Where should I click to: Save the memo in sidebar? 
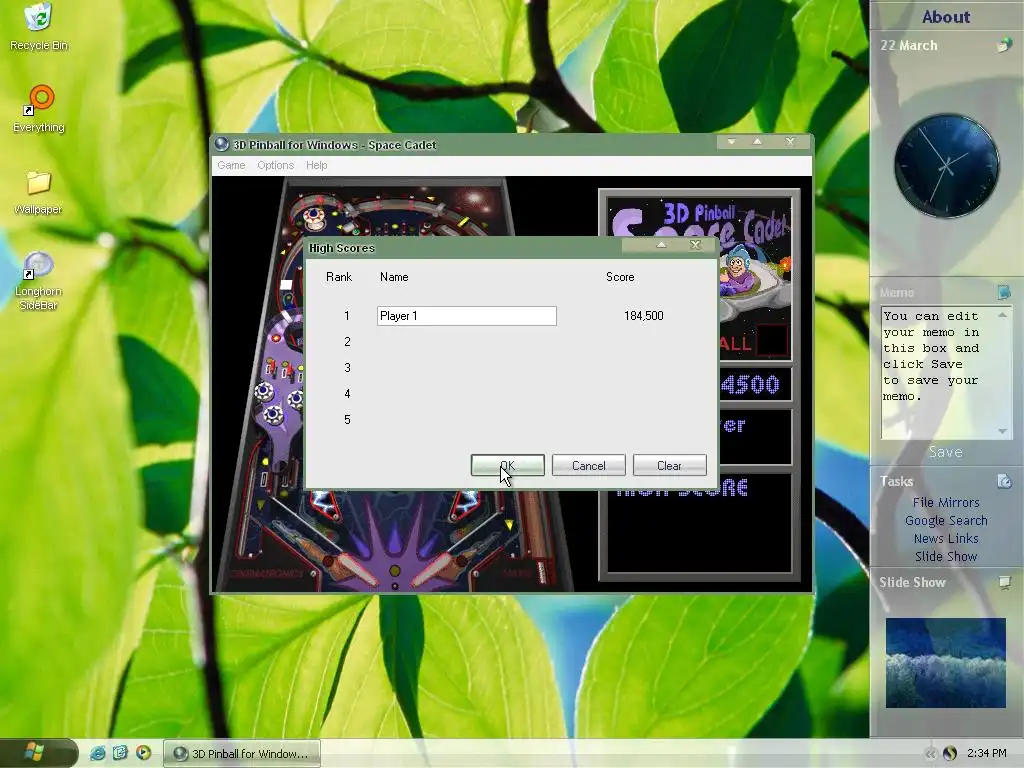(x=946, y=452)
